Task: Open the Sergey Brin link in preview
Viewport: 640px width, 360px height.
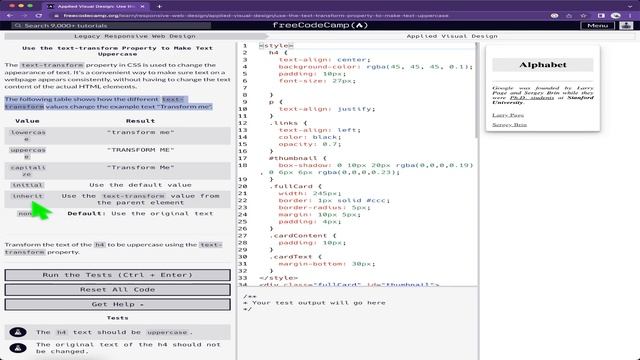Action: (x=509, y=124)
